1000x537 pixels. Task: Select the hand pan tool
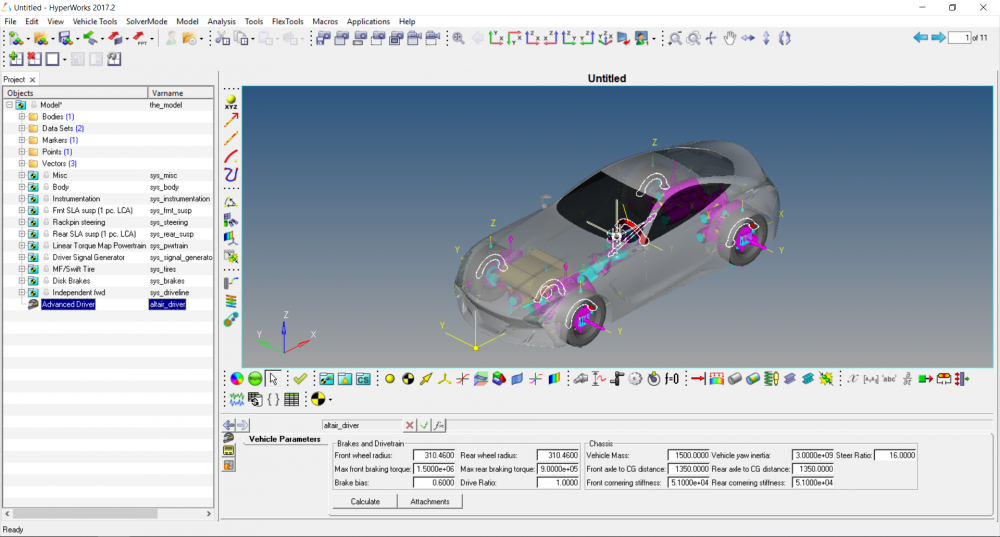[730, 38]
